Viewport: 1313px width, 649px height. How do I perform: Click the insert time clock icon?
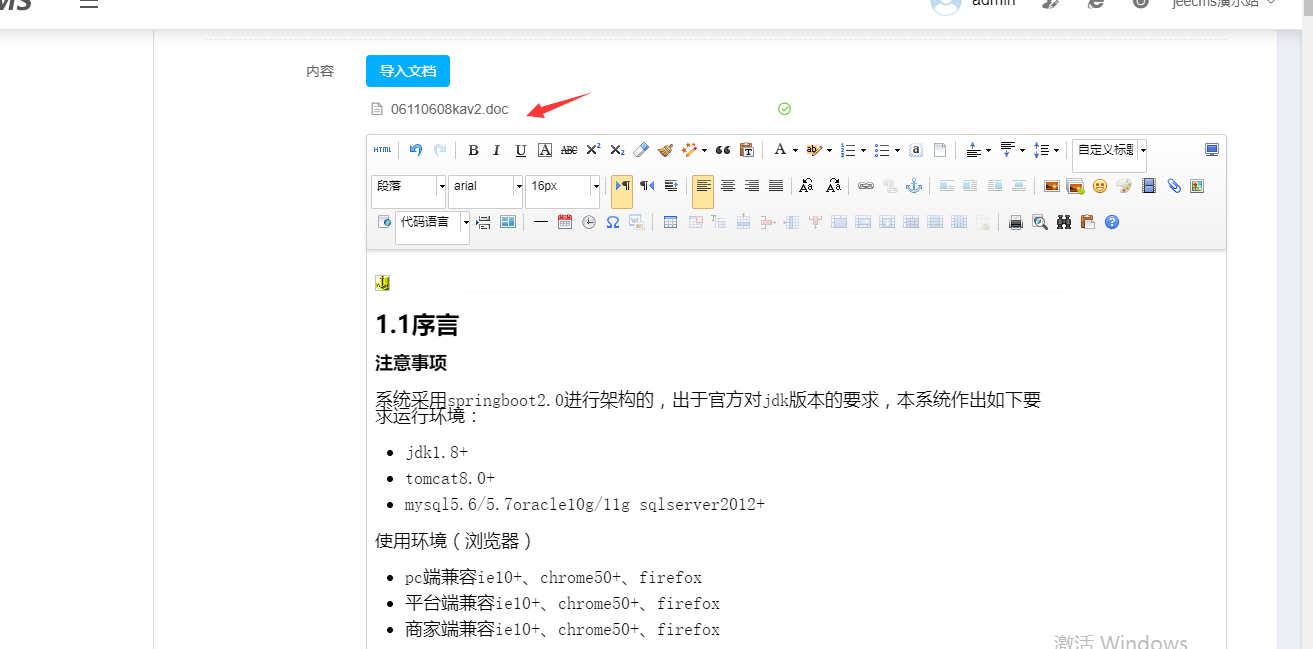589,222
